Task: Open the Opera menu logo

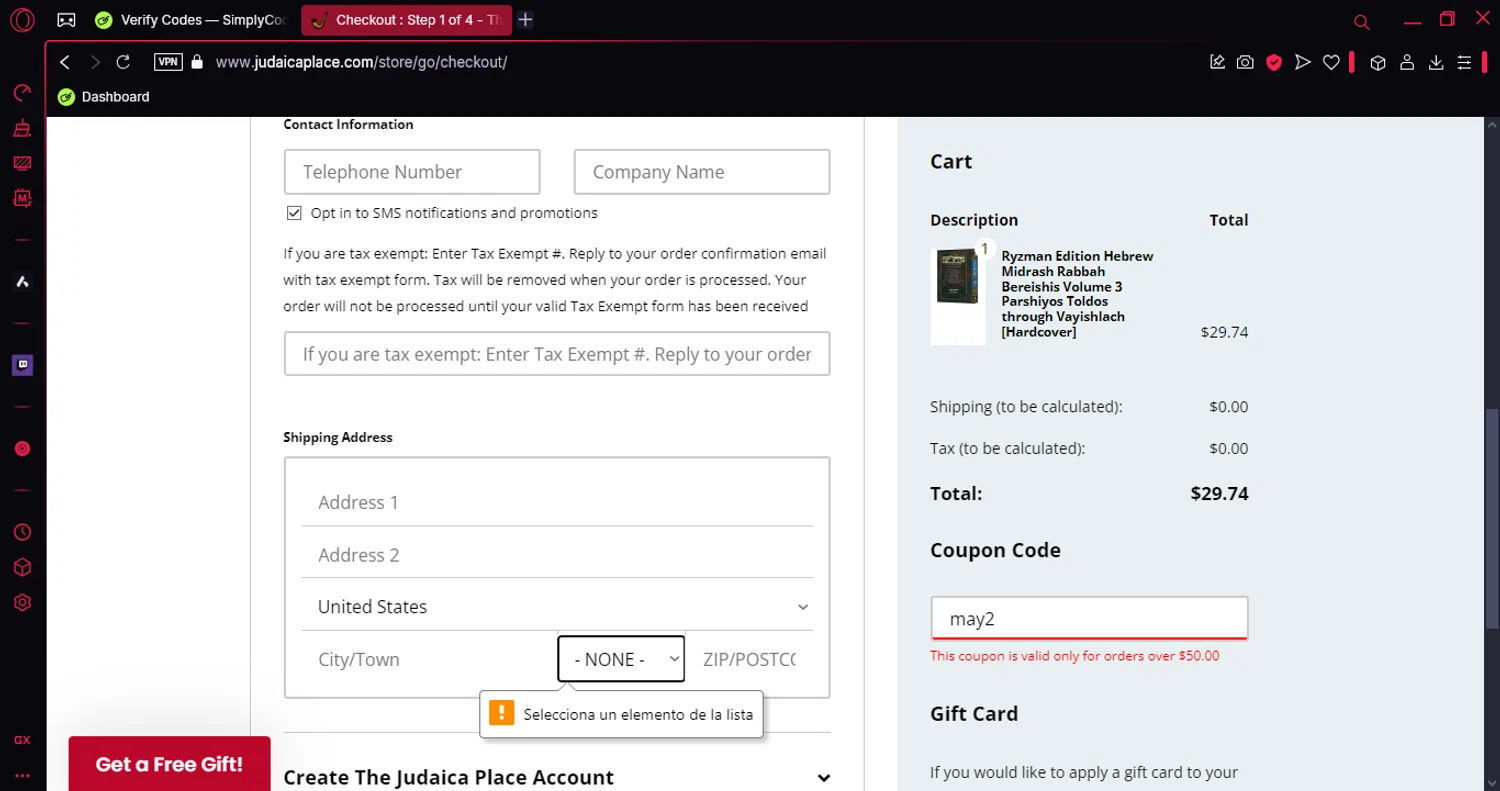Action: point(22,19)
